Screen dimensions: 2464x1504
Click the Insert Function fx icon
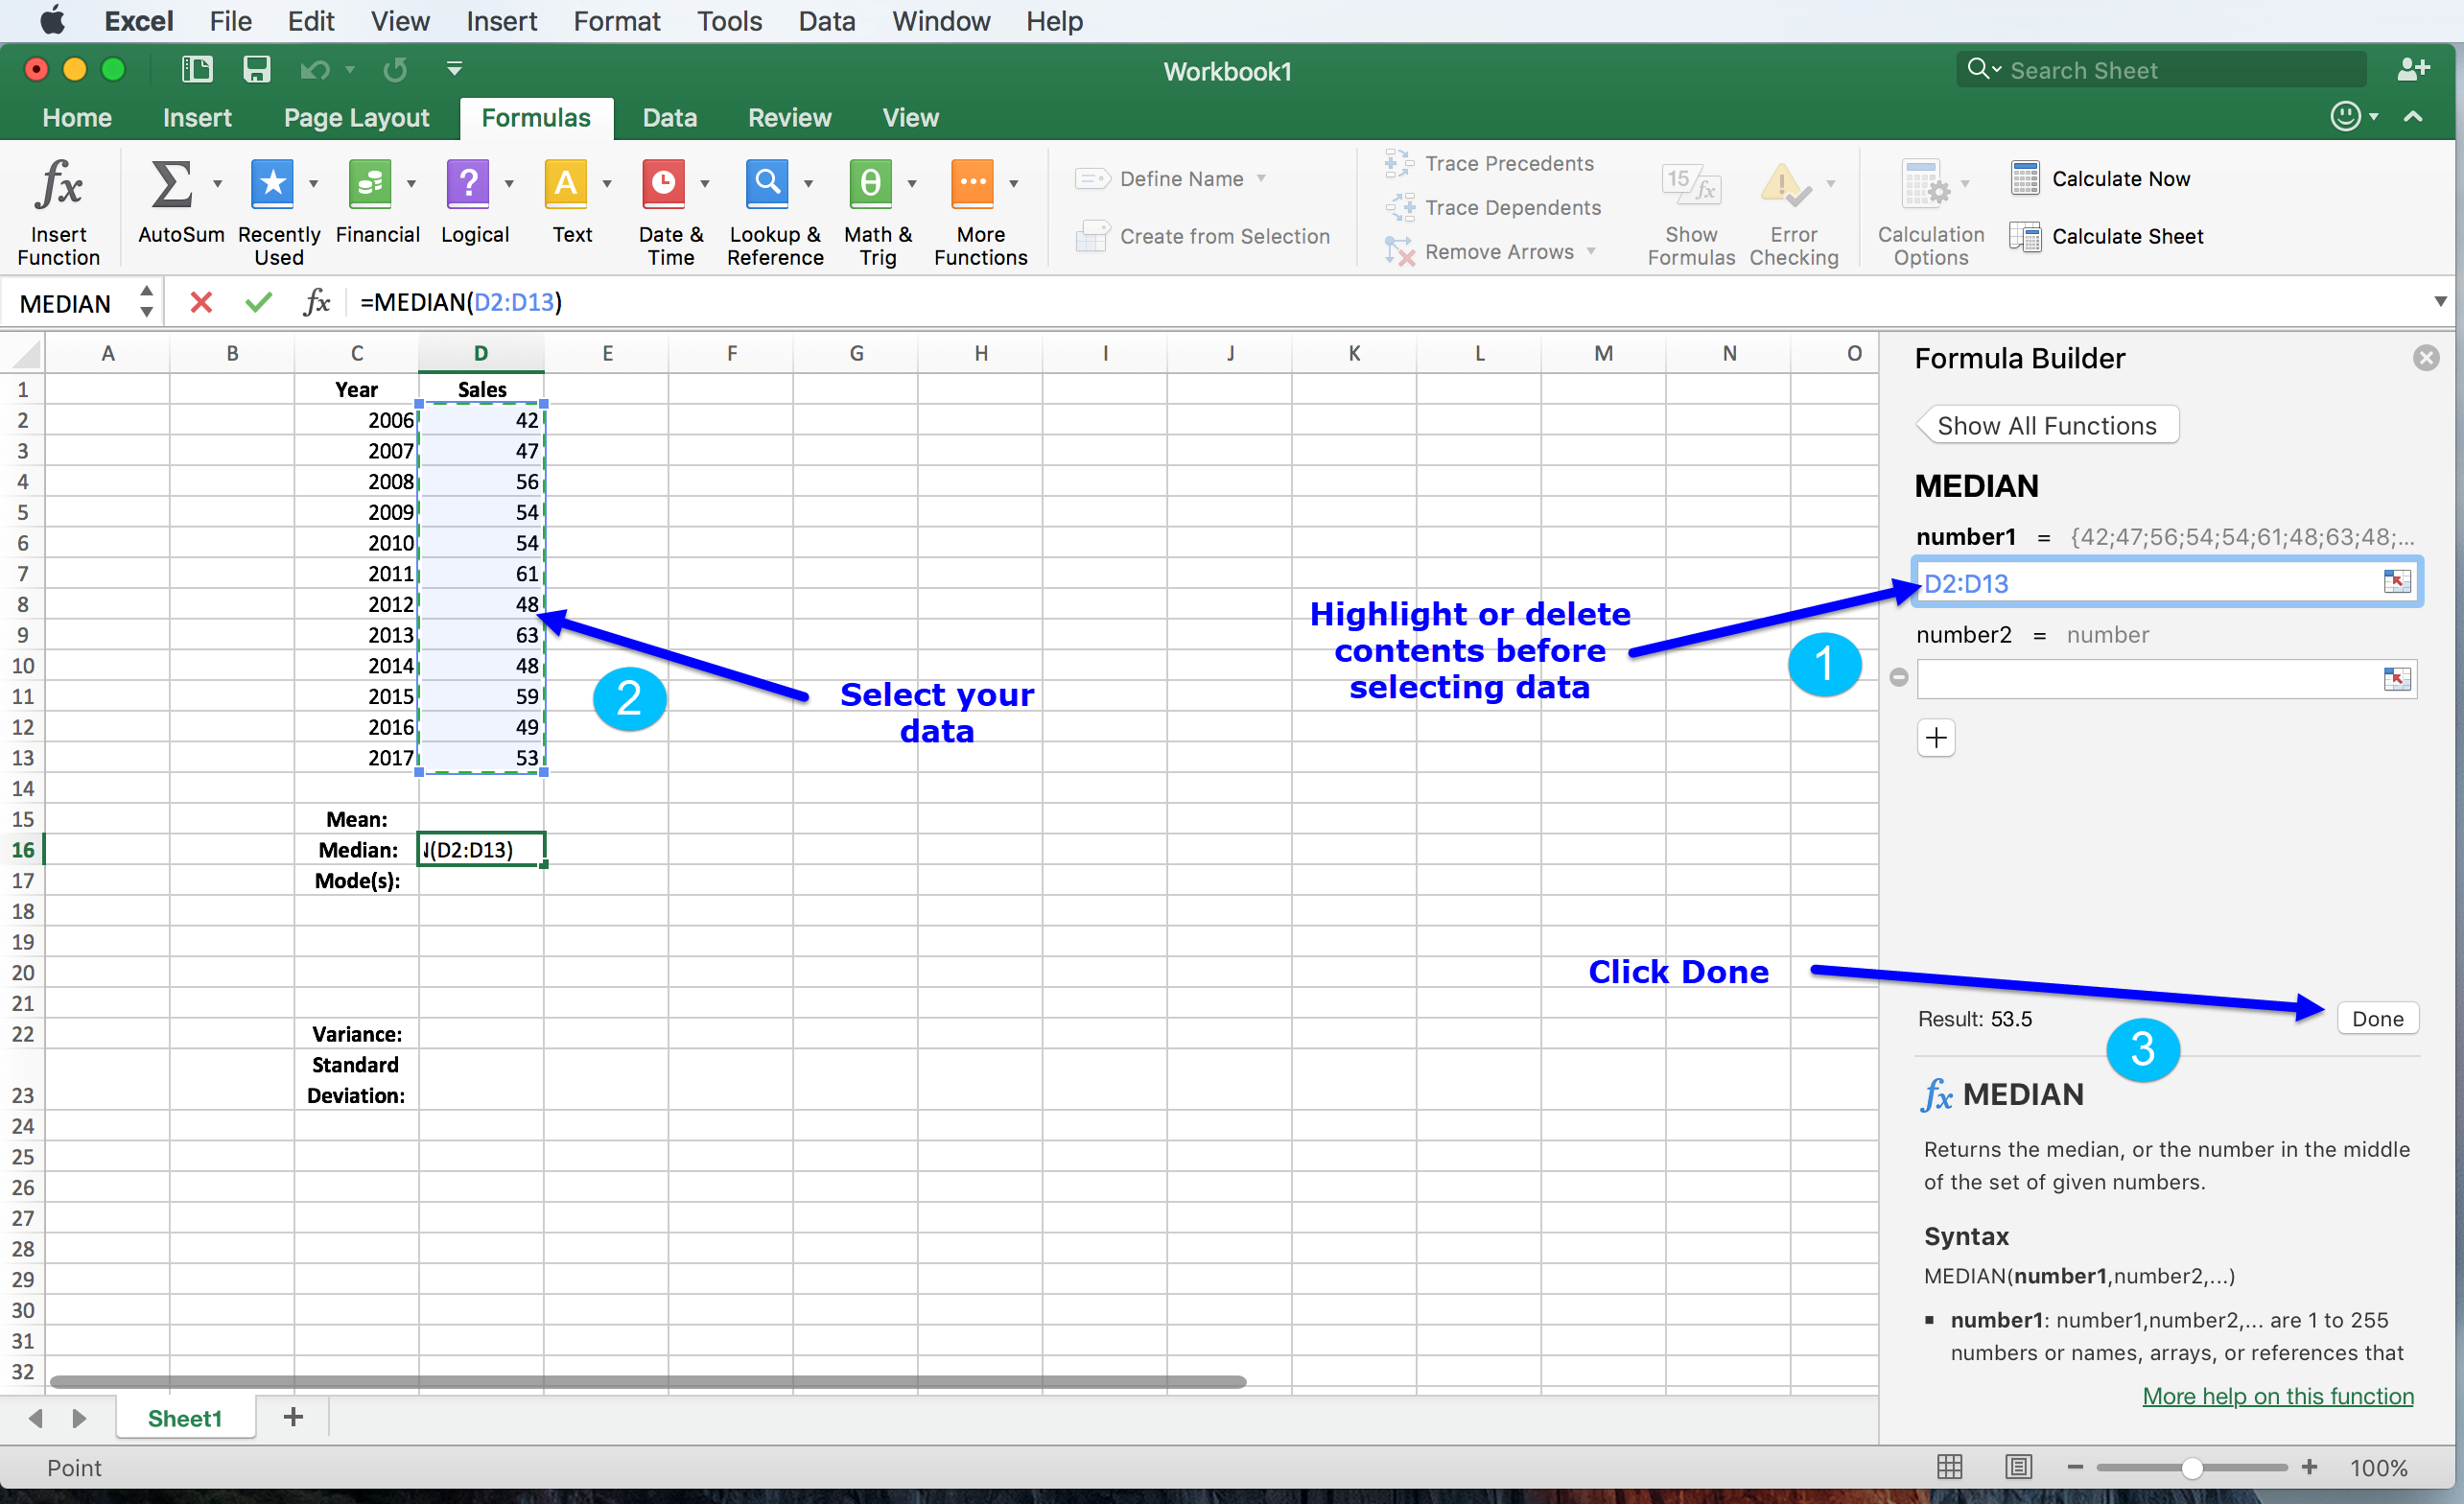[x=58, y=186]
